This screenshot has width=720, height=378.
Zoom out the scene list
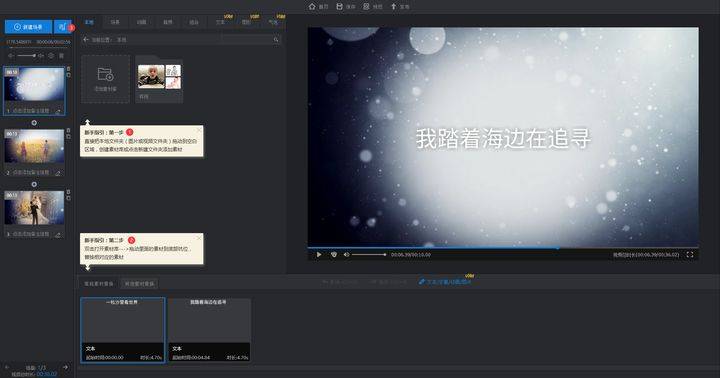11,56
